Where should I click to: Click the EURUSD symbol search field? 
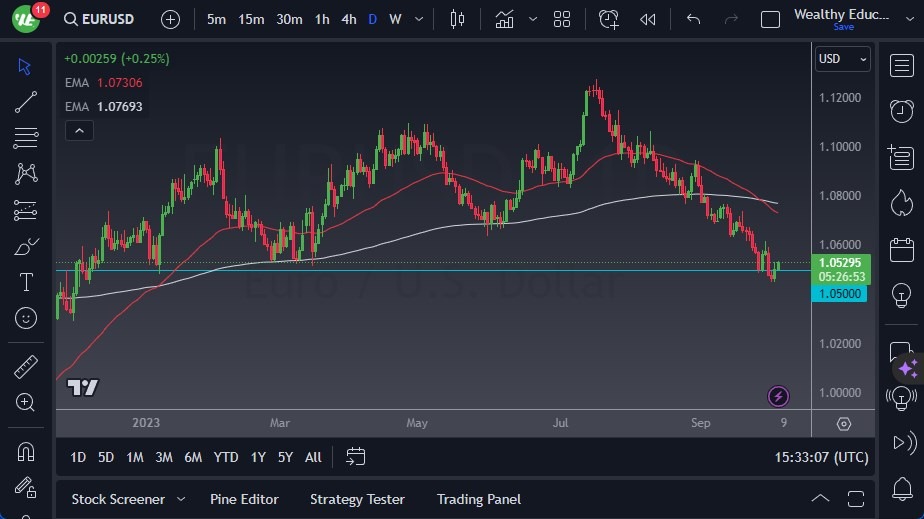[102, 19]
